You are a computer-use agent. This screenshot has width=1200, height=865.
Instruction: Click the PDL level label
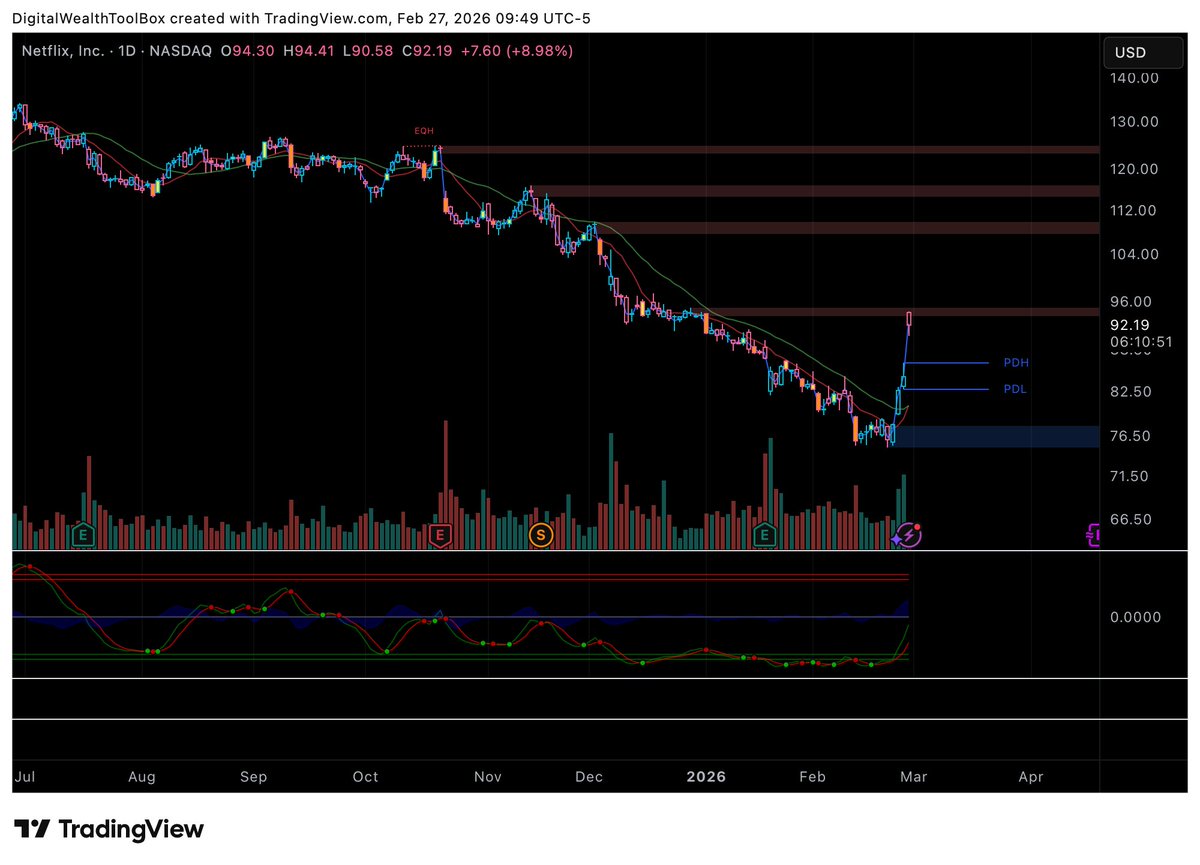[x=1015, y=390]
